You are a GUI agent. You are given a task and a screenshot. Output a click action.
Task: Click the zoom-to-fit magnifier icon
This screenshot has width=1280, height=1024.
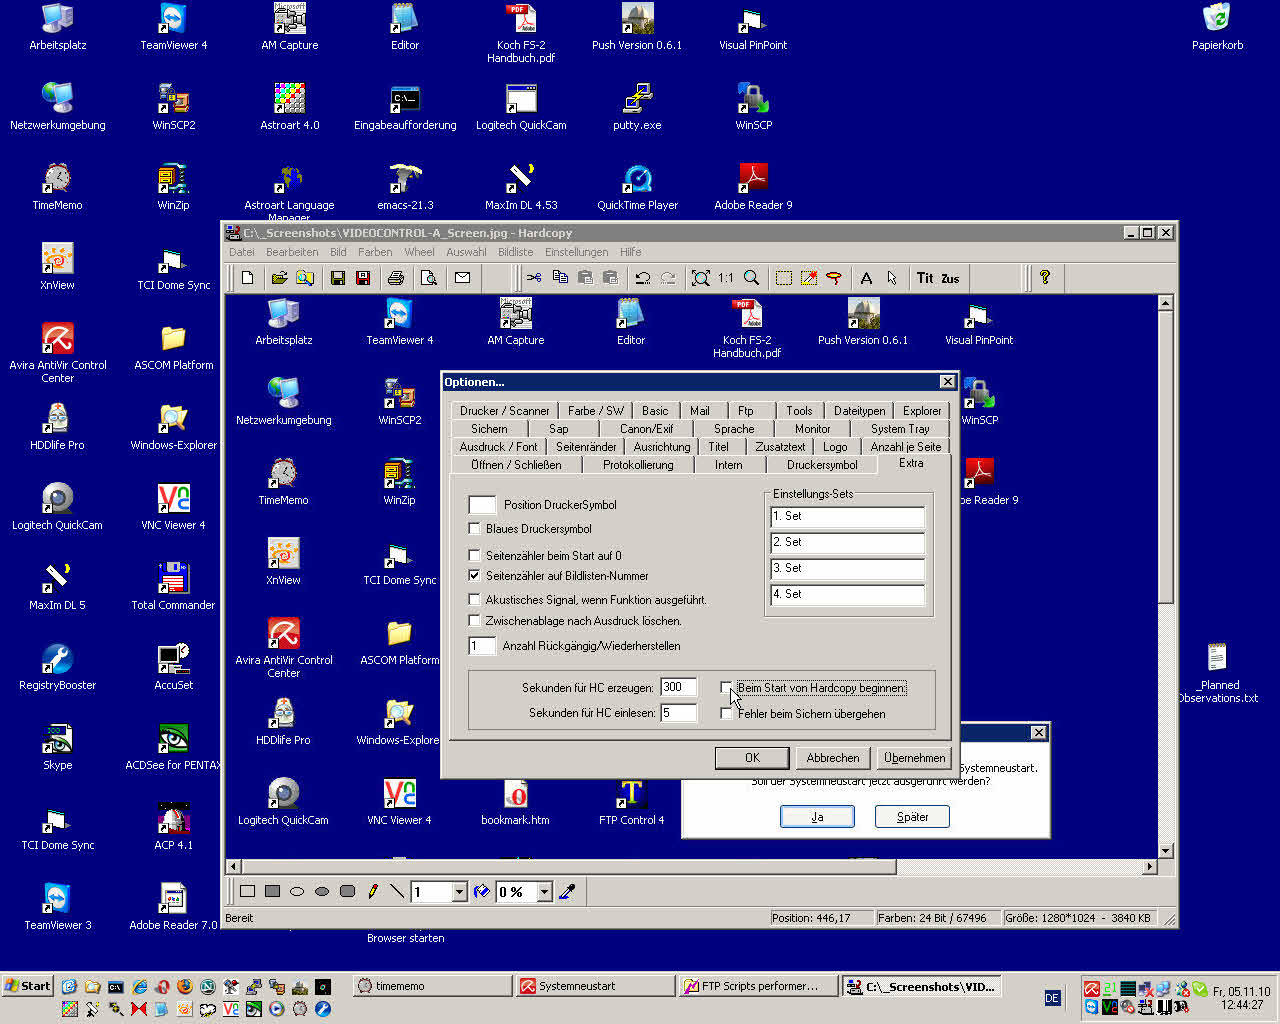pos(701,278)
